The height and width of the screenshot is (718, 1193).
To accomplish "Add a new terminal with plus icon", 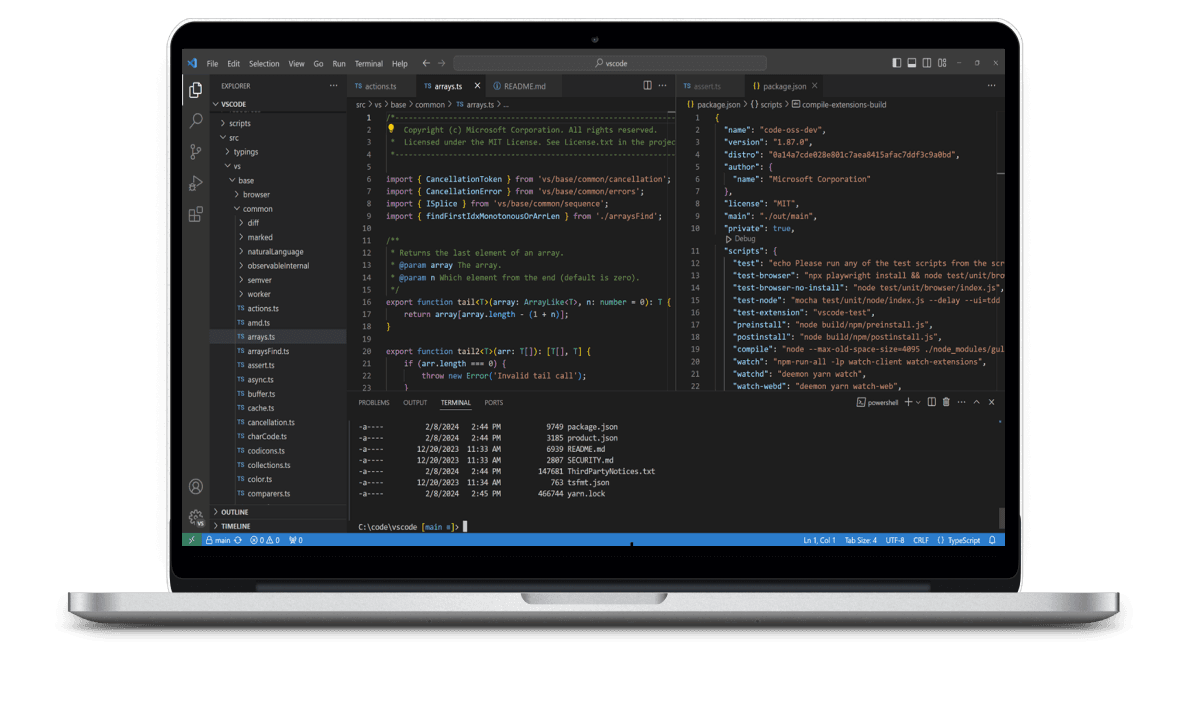I will (908, 402).
